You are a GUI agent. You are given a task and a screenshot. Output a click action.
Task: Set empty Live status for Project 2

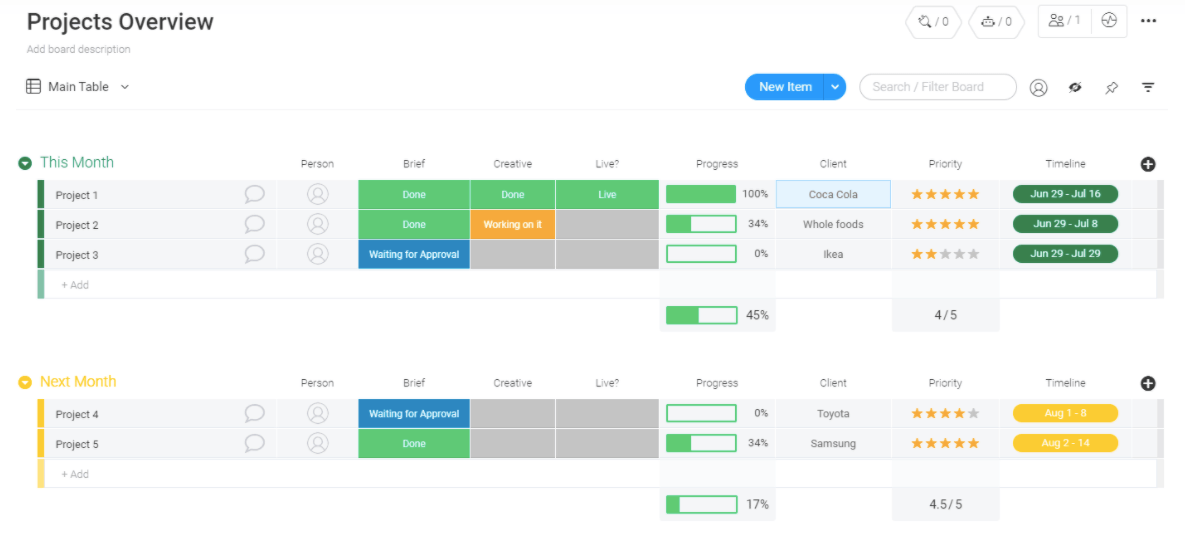coord(608,224)
